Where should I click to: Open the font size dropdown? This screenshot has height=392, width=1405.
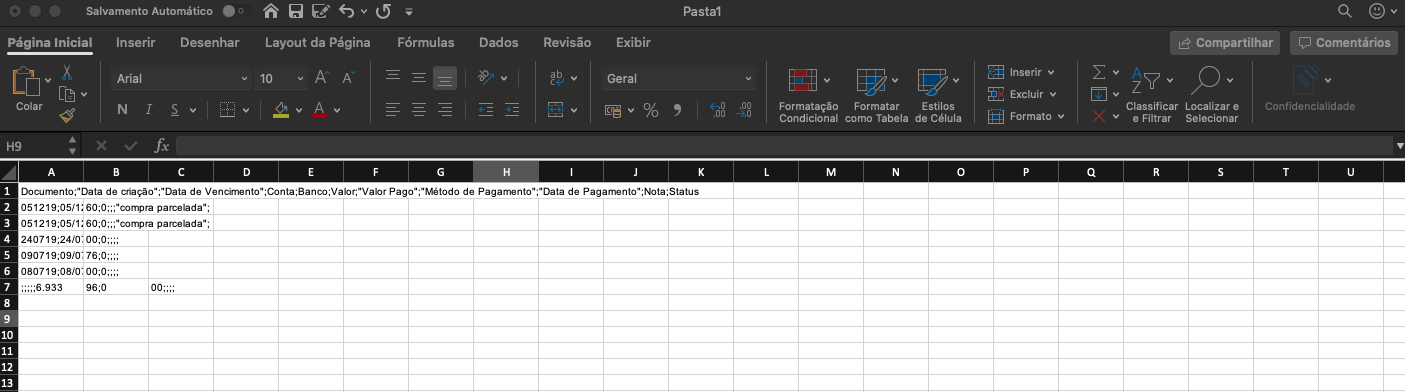tap(281, 78)
